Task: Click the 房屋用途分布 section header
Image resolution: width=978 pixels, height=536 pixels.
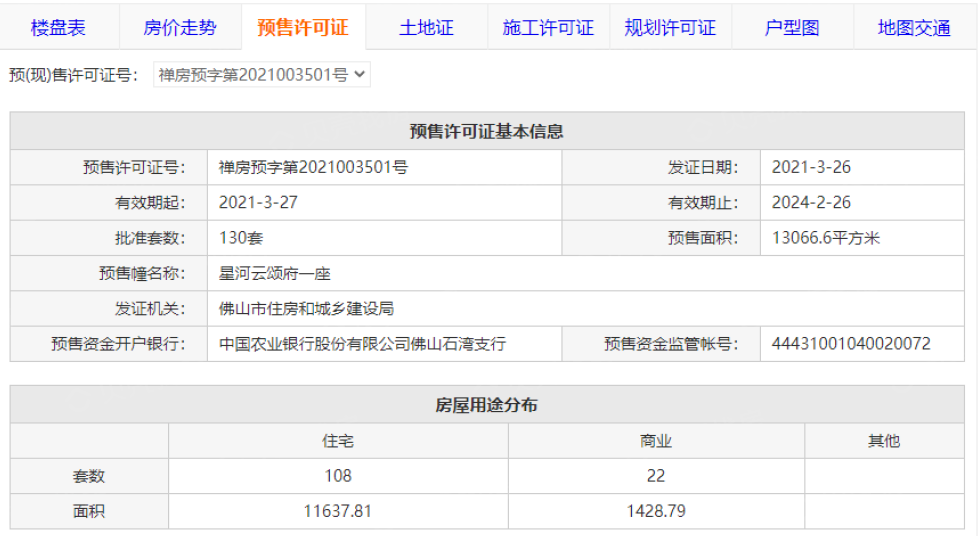Action: (487, 405)
